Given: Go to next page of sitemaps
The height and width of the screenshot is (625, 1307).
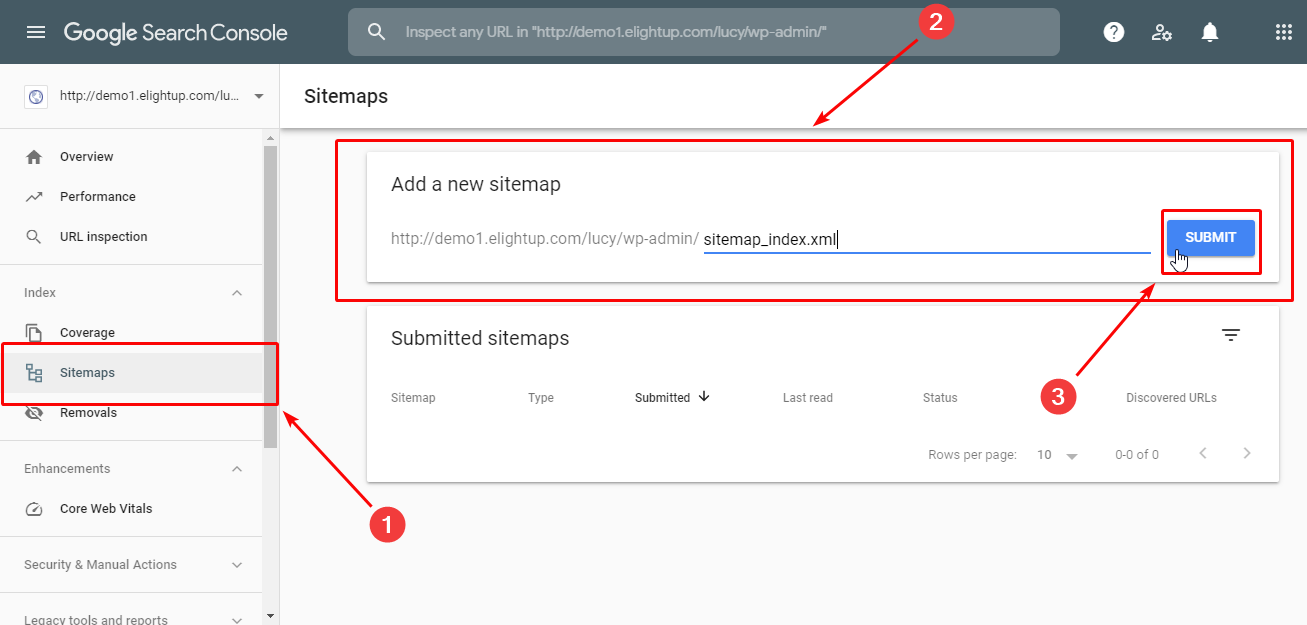Looking at the screenshot, I should coord(1247,454).
